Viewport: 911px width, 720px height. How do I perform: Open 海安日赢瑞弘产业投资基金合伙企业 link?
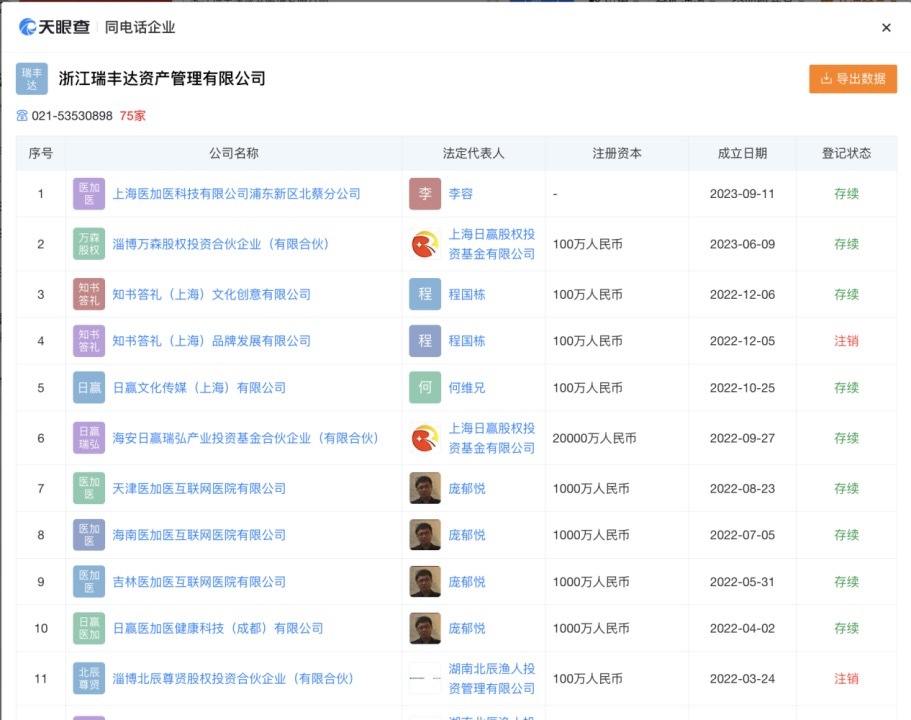[246, 438]
